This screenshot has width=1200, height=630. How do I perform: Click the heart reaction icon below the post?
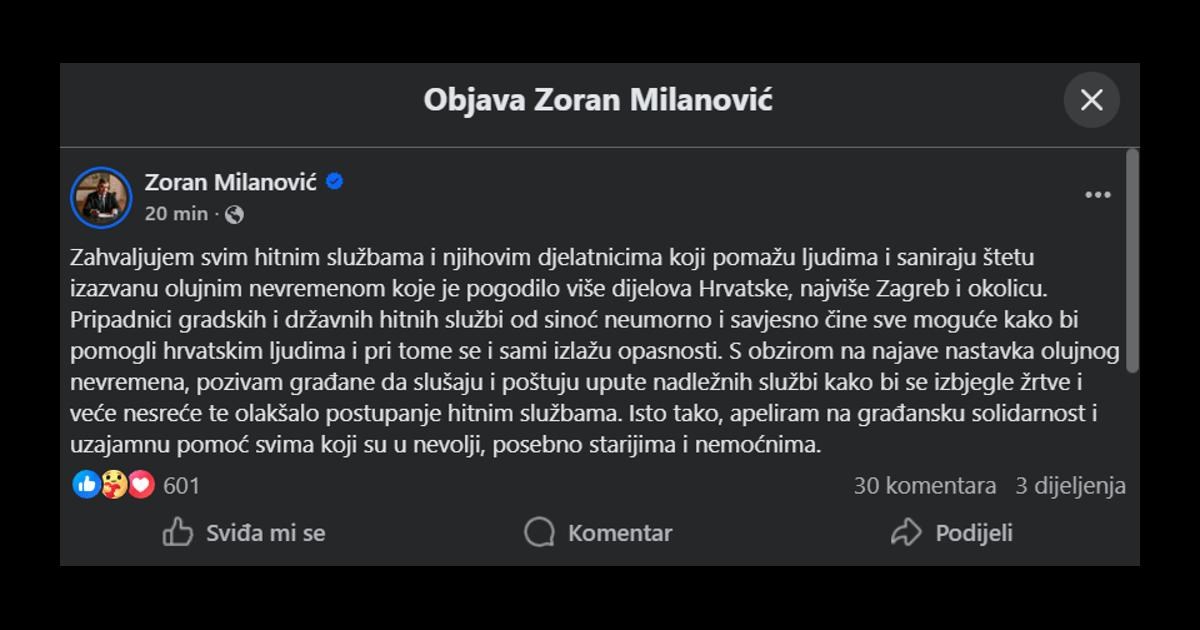141,485
